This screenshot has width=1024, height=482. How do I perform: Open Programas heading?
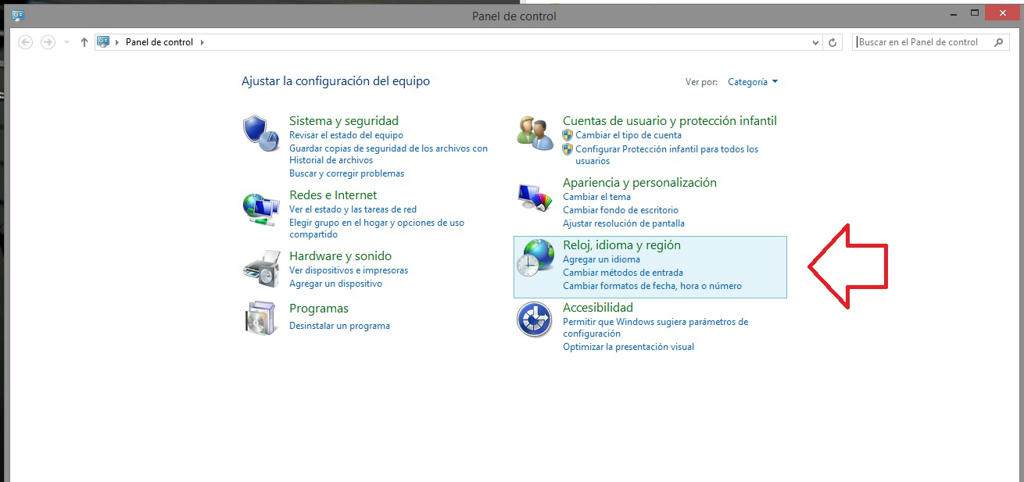(x=319, y=308)
